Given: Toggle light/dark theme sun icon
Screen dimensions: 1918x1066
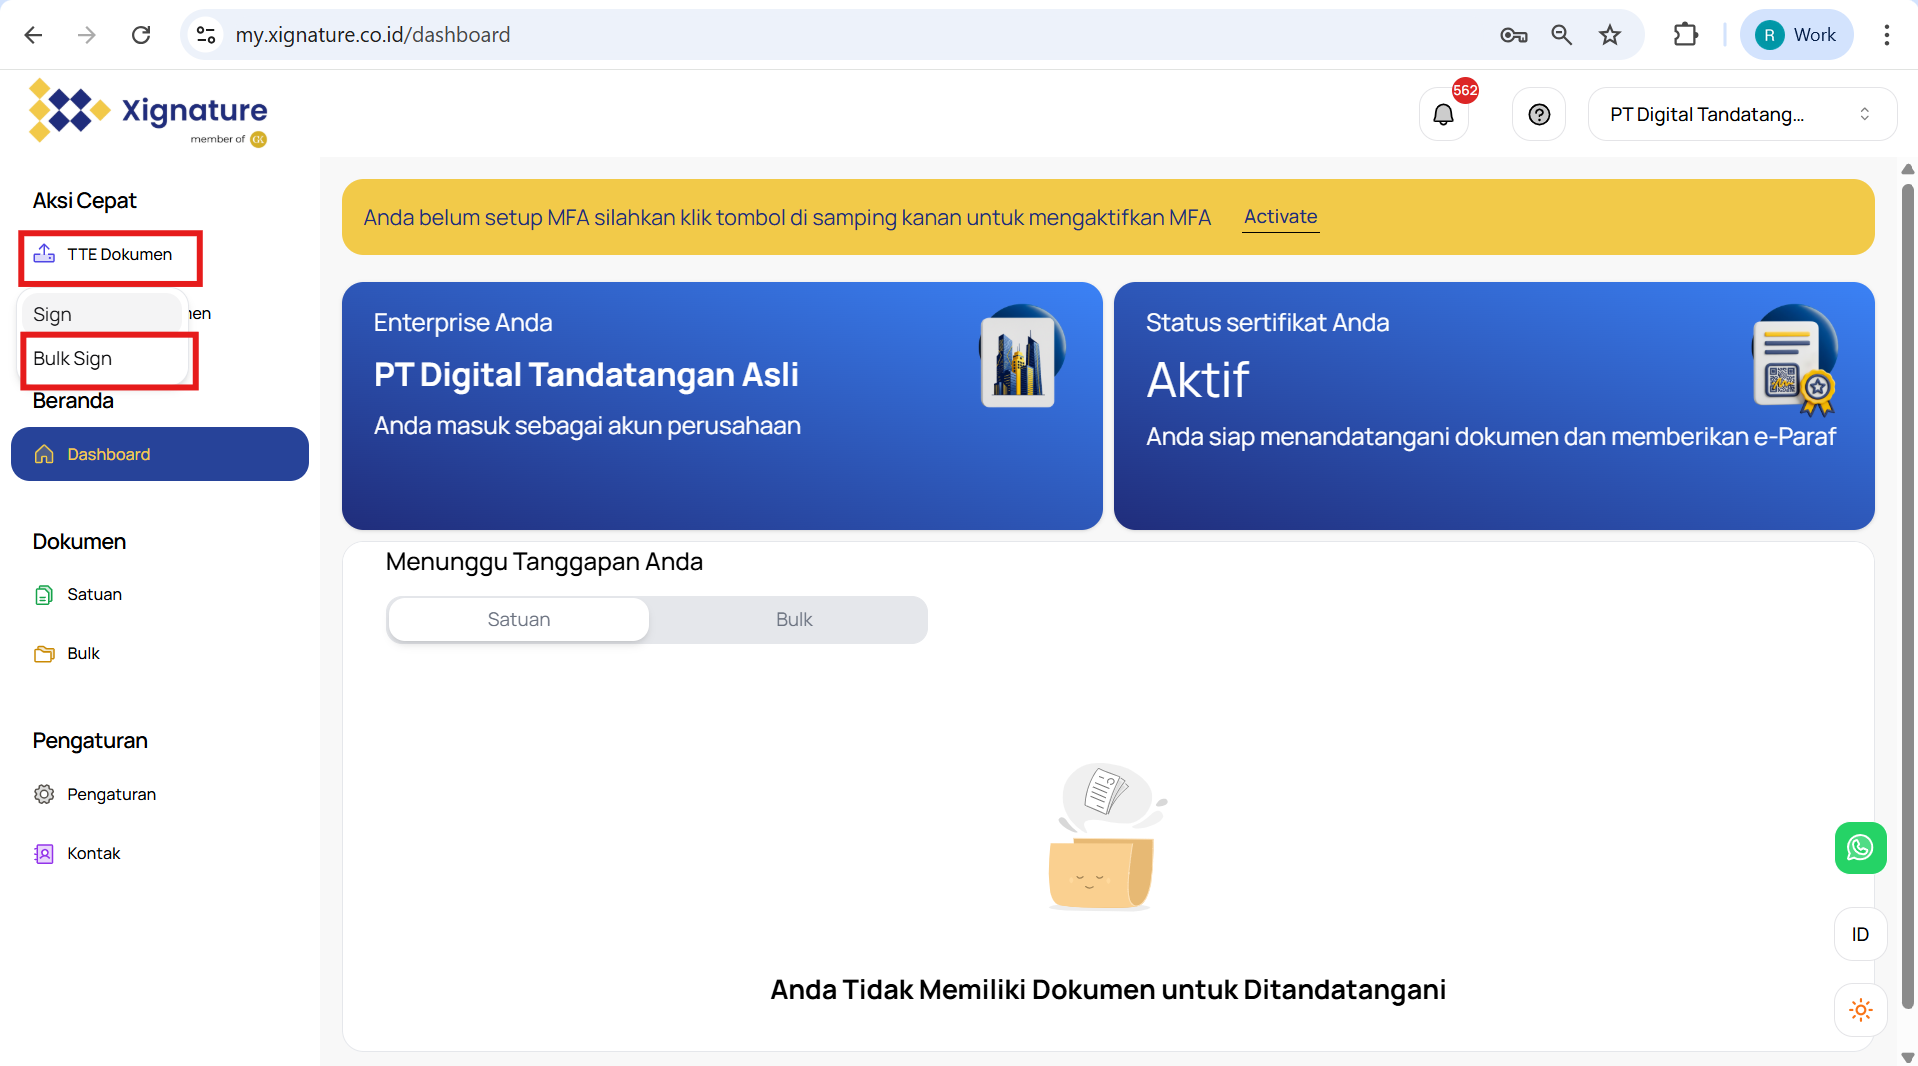Looking at the screenshot, I should click(1860, 1010).
